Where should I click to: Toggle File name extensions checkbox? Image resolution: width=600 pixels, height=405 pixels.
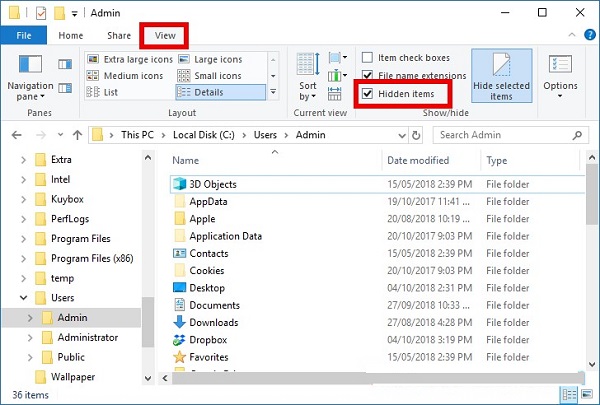pyautogui.click(x=368, y=75)
